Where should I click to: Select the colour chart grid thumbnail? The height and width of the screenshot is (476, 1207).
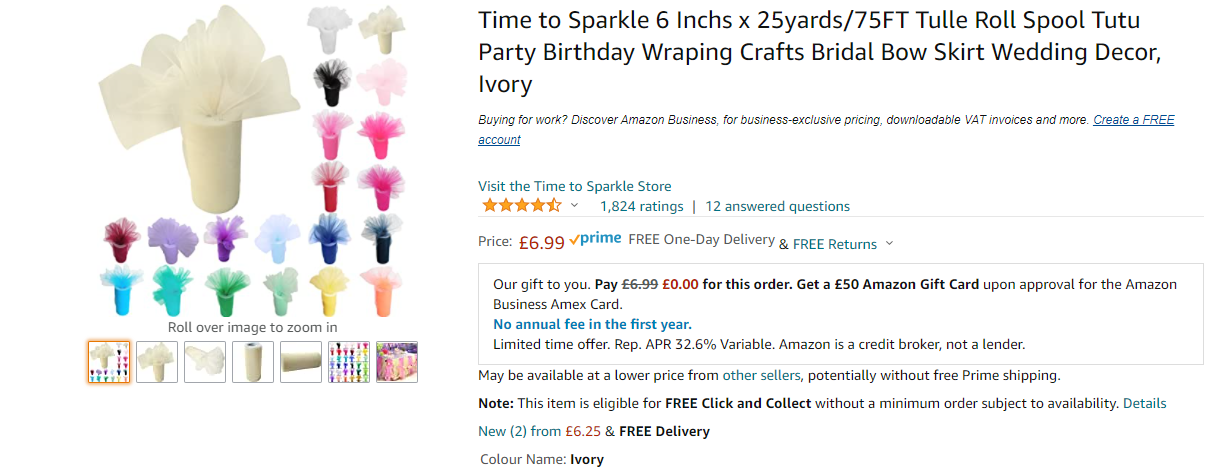click(x=349, y=362)
